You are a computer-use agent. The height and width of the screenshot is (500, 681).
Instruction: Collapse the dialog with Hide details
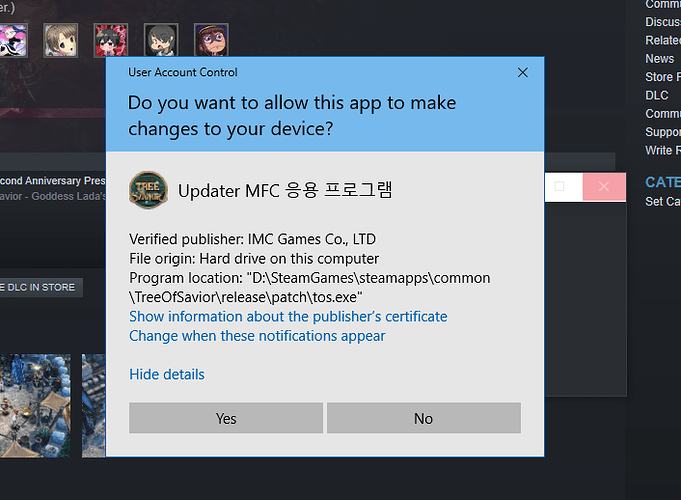(167, 374)
